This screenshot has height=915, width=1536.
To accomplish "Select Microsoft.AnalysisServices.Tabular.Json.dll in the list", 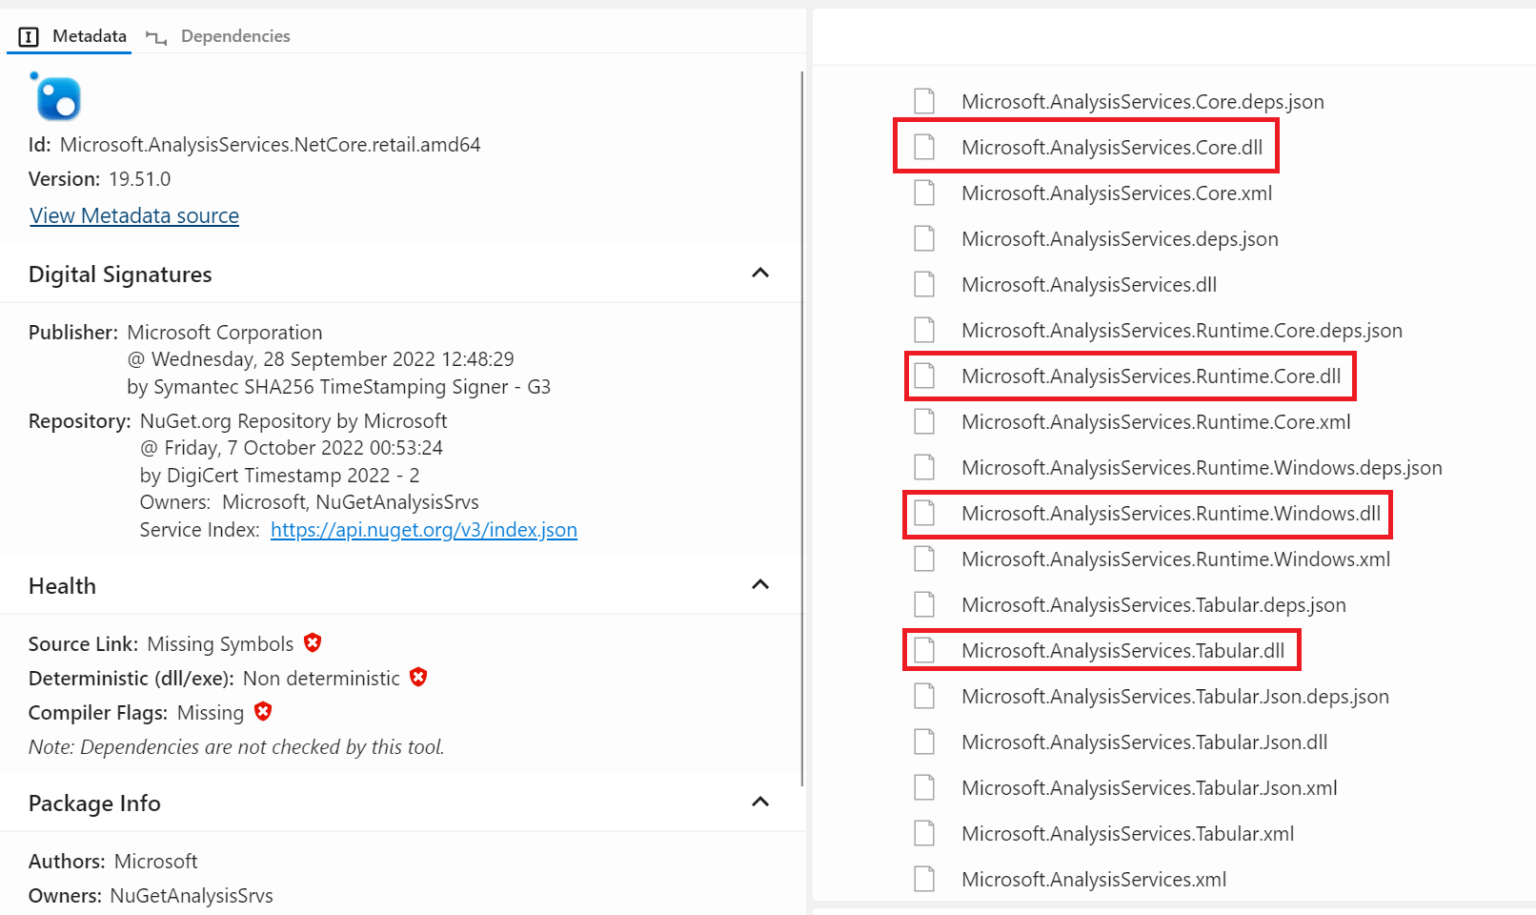I will pos(1144,741).
